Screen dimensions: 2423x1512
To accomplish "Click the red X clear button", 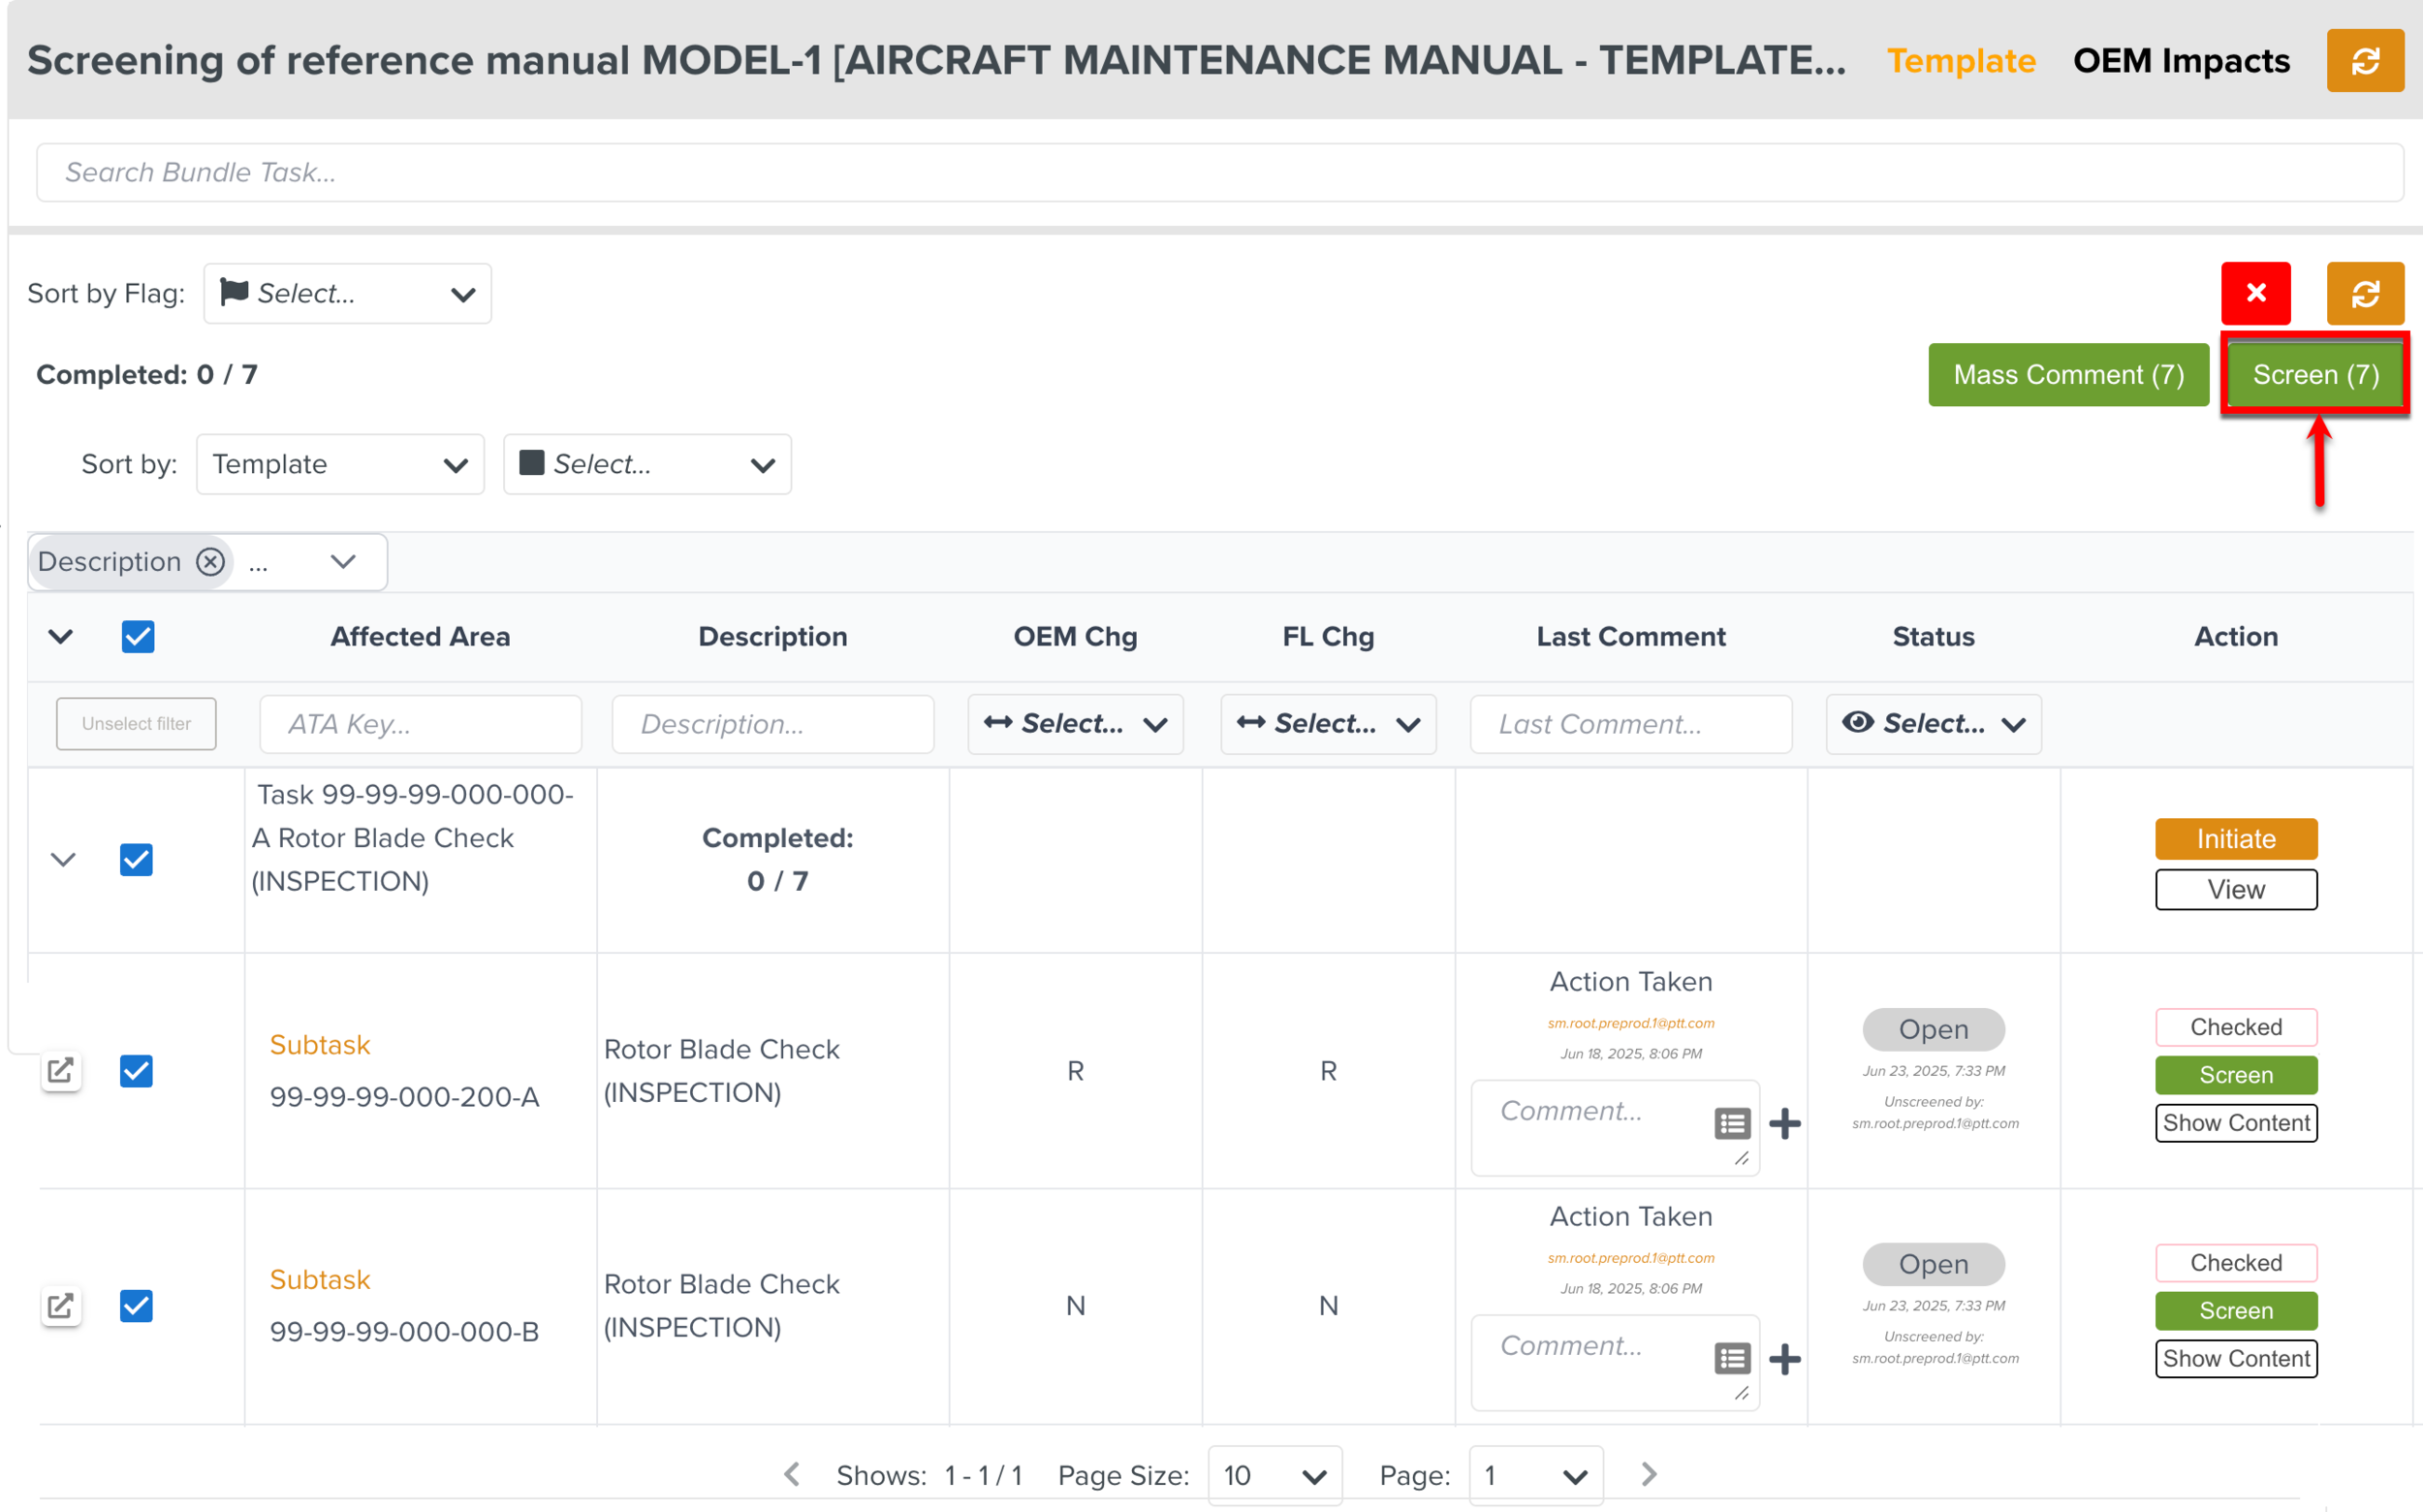I will coord(2255,293).
